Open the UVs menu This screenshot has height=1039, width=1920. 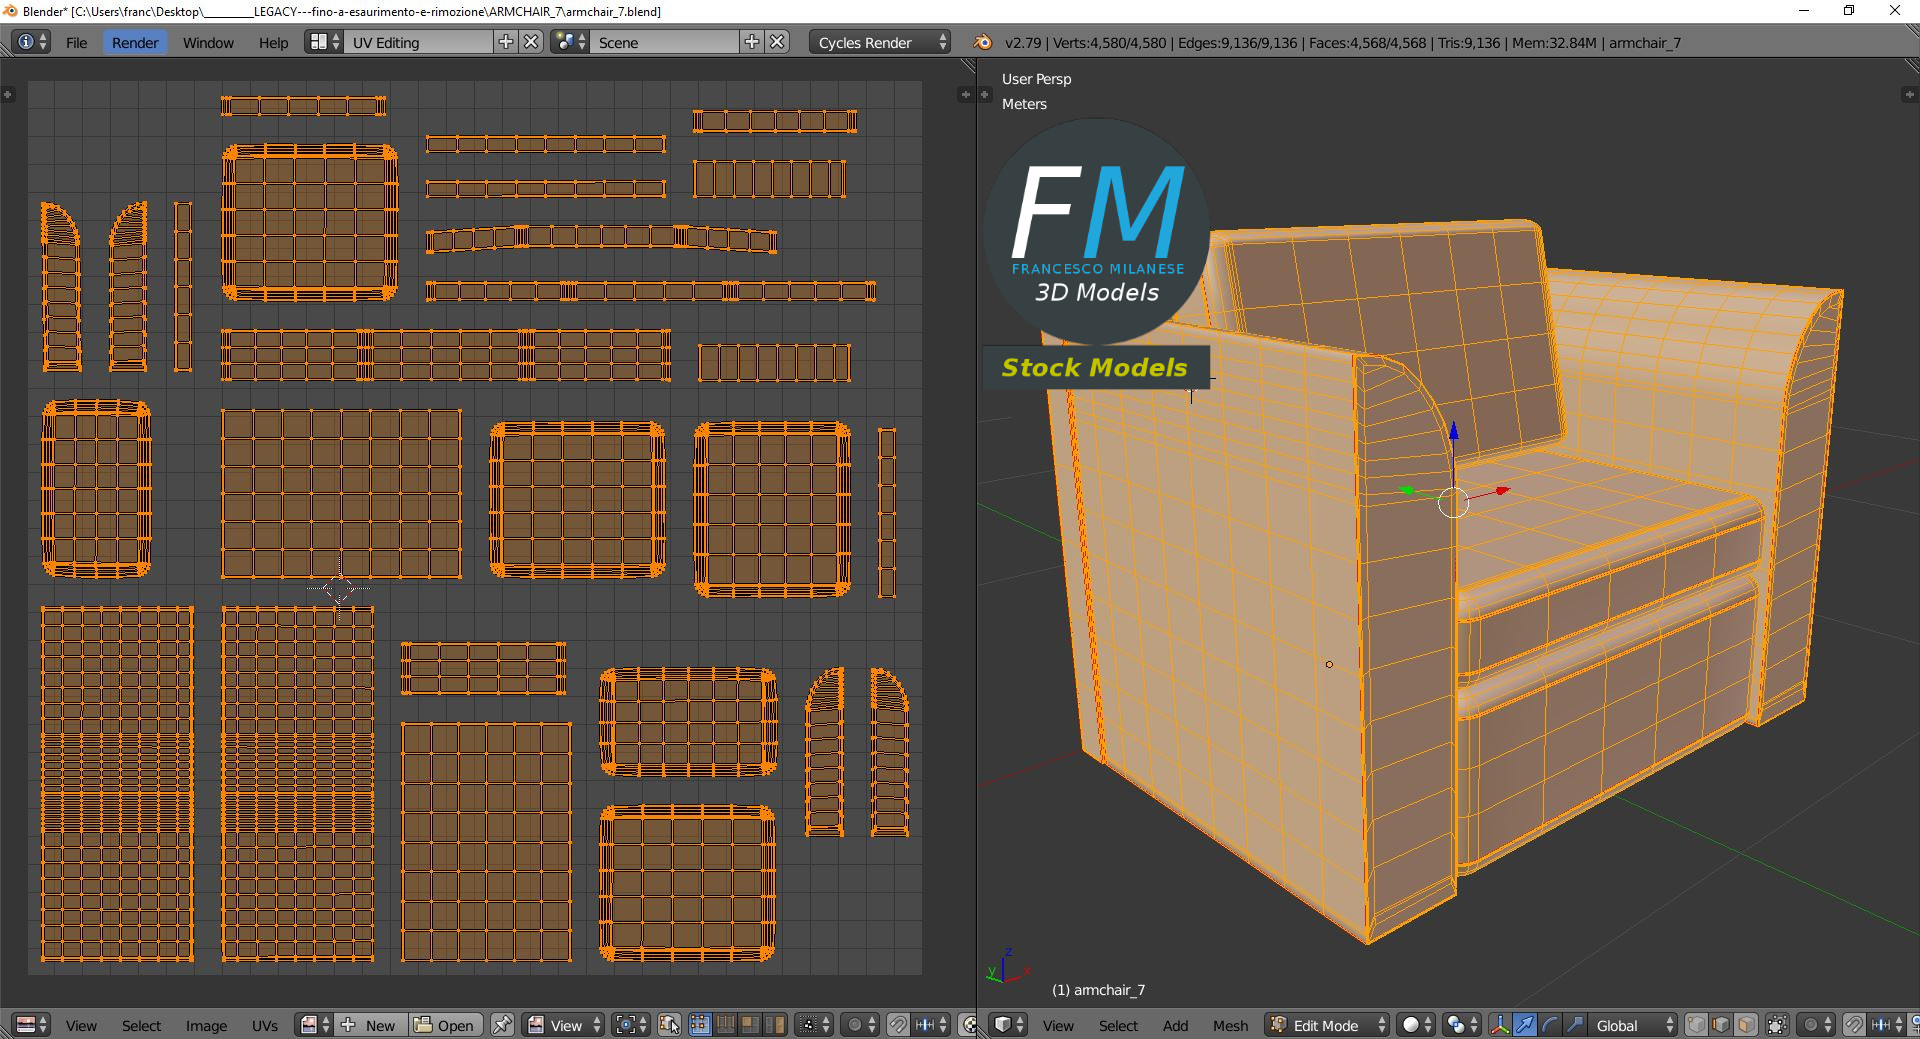pos(265,1025)
